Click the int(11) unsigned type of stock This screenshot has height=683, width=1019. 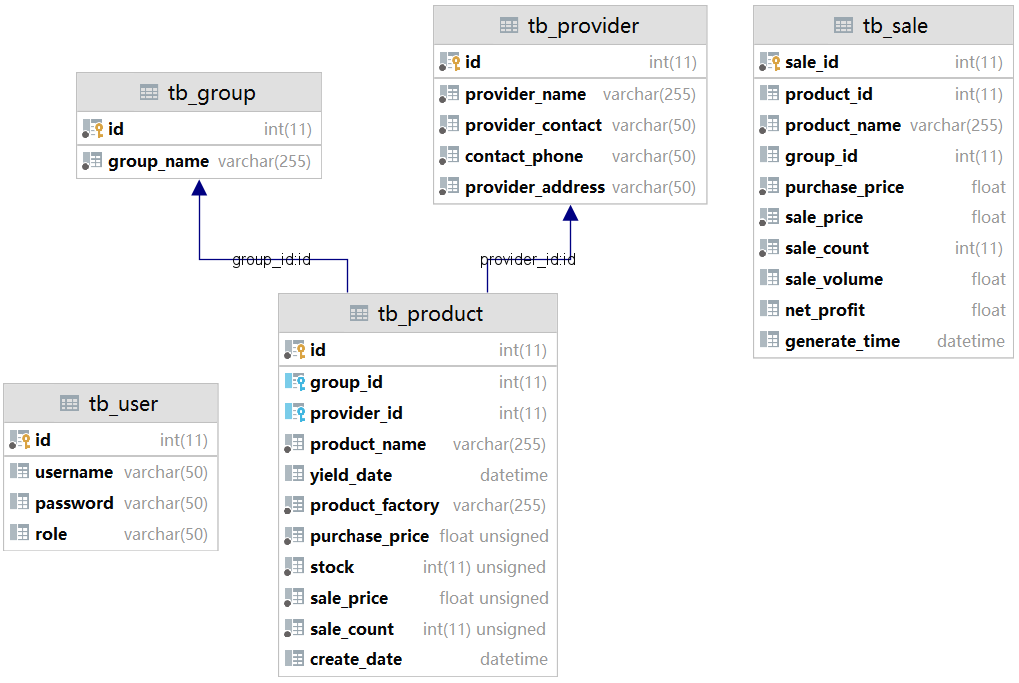484,567
